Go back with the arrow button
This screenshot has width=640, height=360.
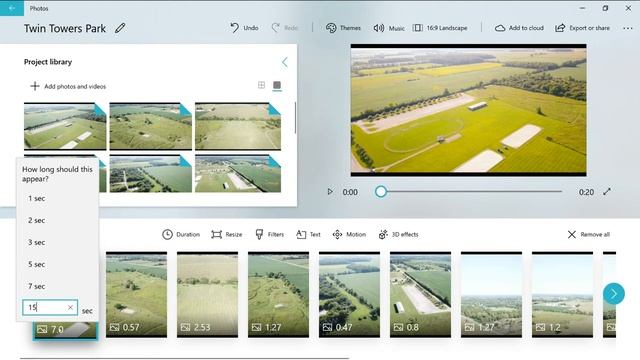pyautogui.click(x=12, y=8)
